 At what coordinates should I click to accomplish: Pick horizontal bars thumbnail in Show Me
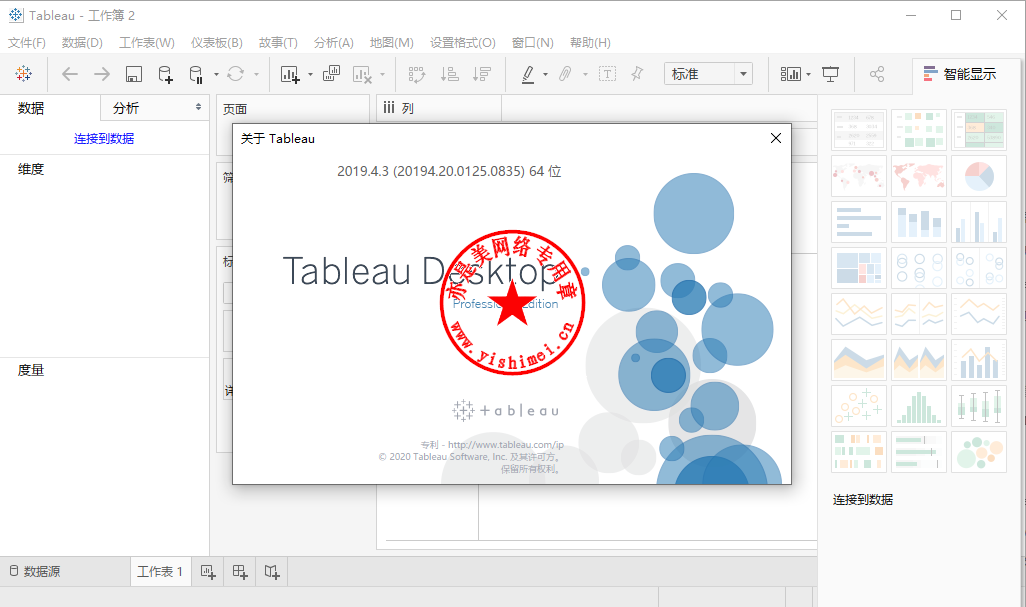pos(858,222)
